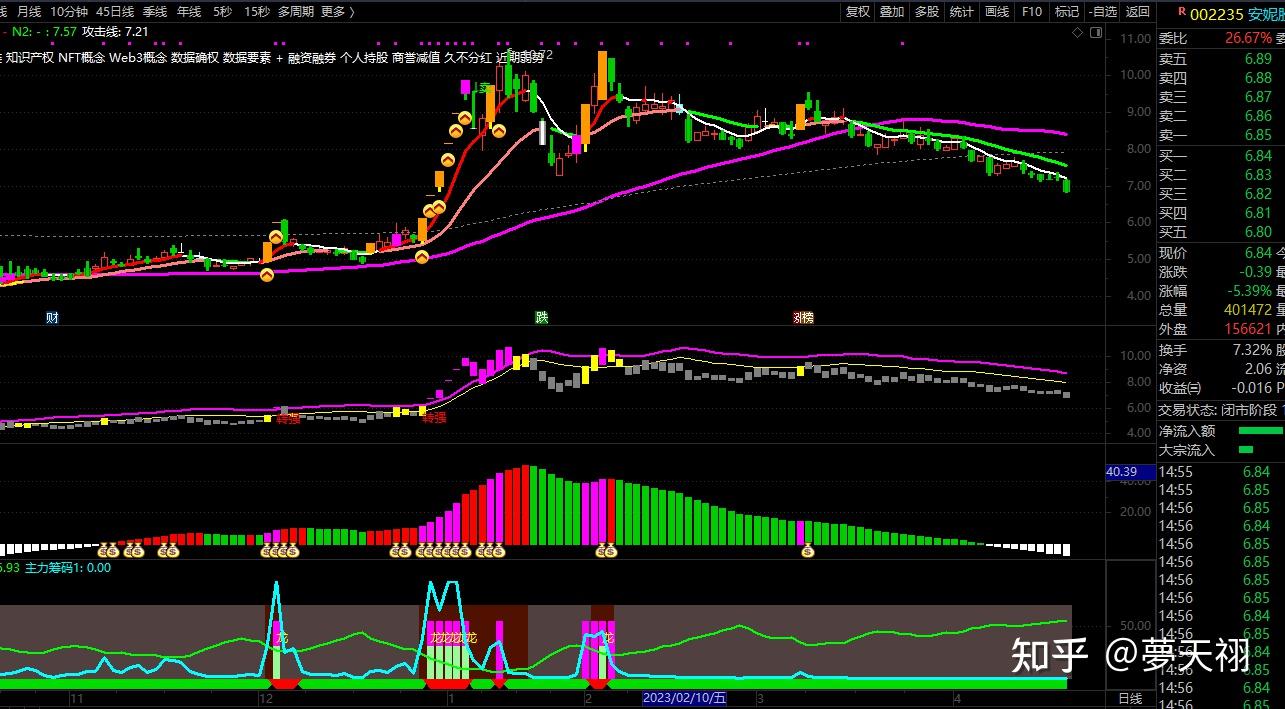Click the 交易状态 闭市阶段 status row

pyautogui.click(x=1220, y=410)
